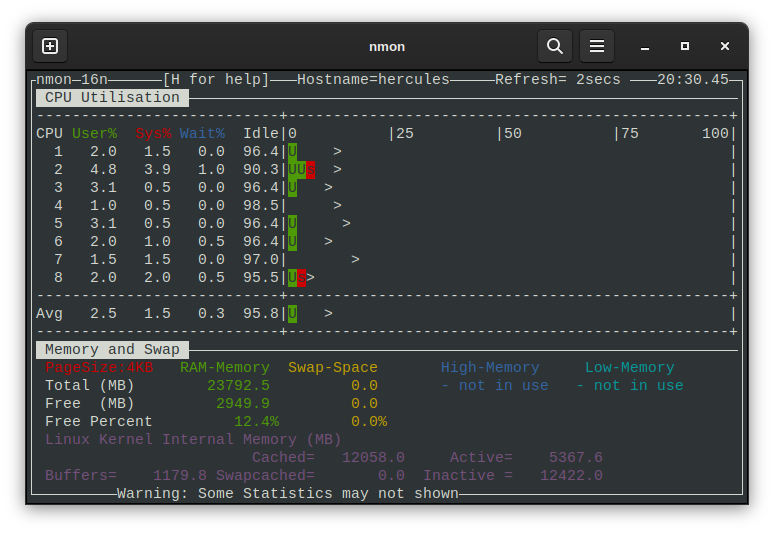
Task: Click the '[H for help]' text
Action: pyautogui.click(x=216, y=79)
